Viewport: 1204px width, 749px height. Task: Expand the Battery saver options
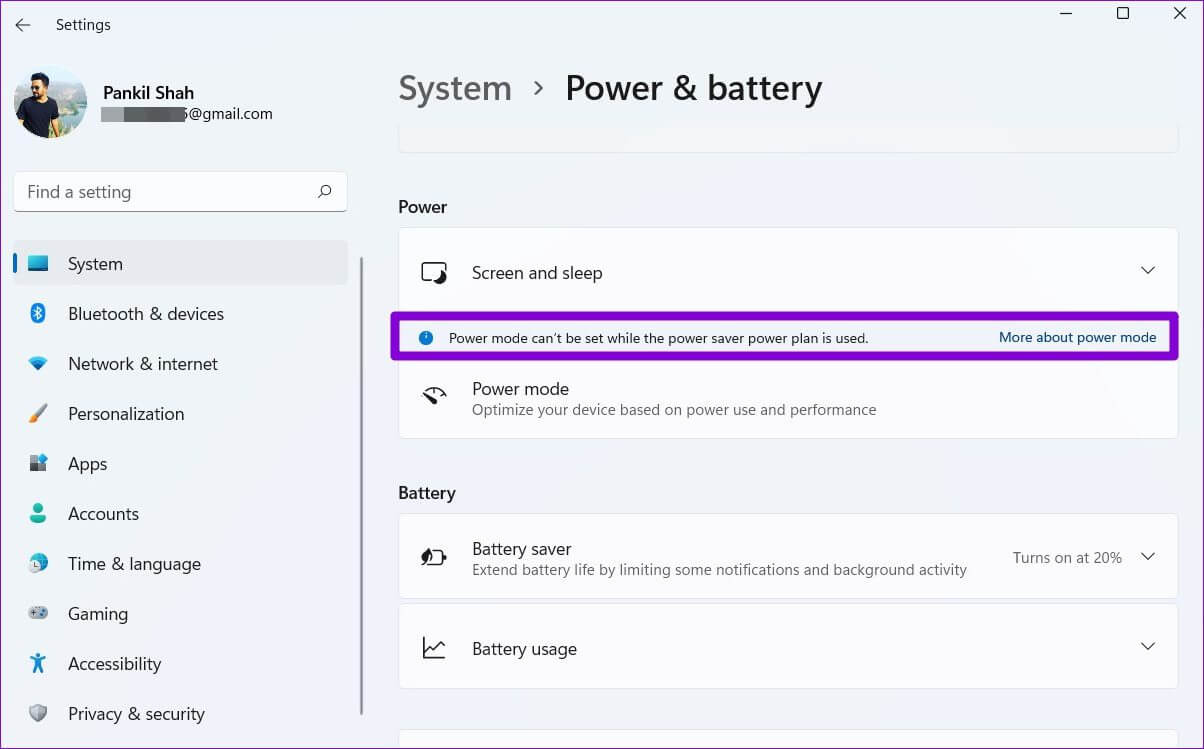(1148, 557)
